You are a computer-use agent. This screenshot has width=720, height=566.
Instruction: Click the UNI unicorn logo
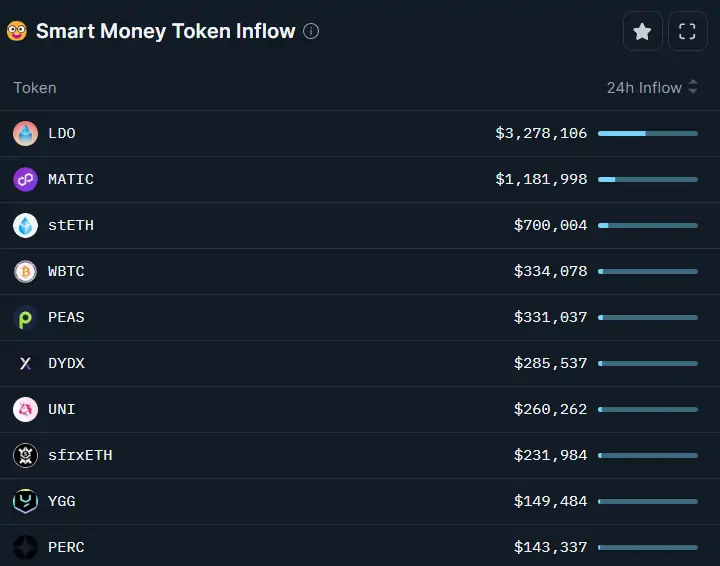coord(25,409)
